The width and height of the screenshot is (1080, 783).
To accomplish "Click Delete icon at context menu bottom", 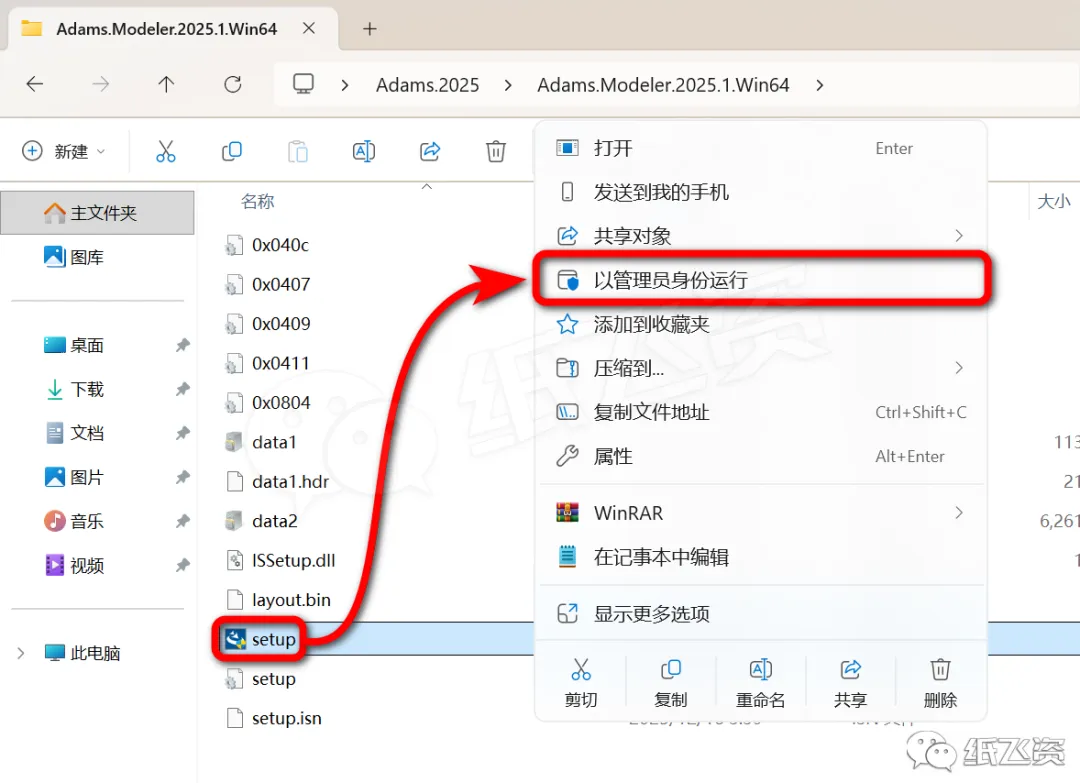I will 940,670.
